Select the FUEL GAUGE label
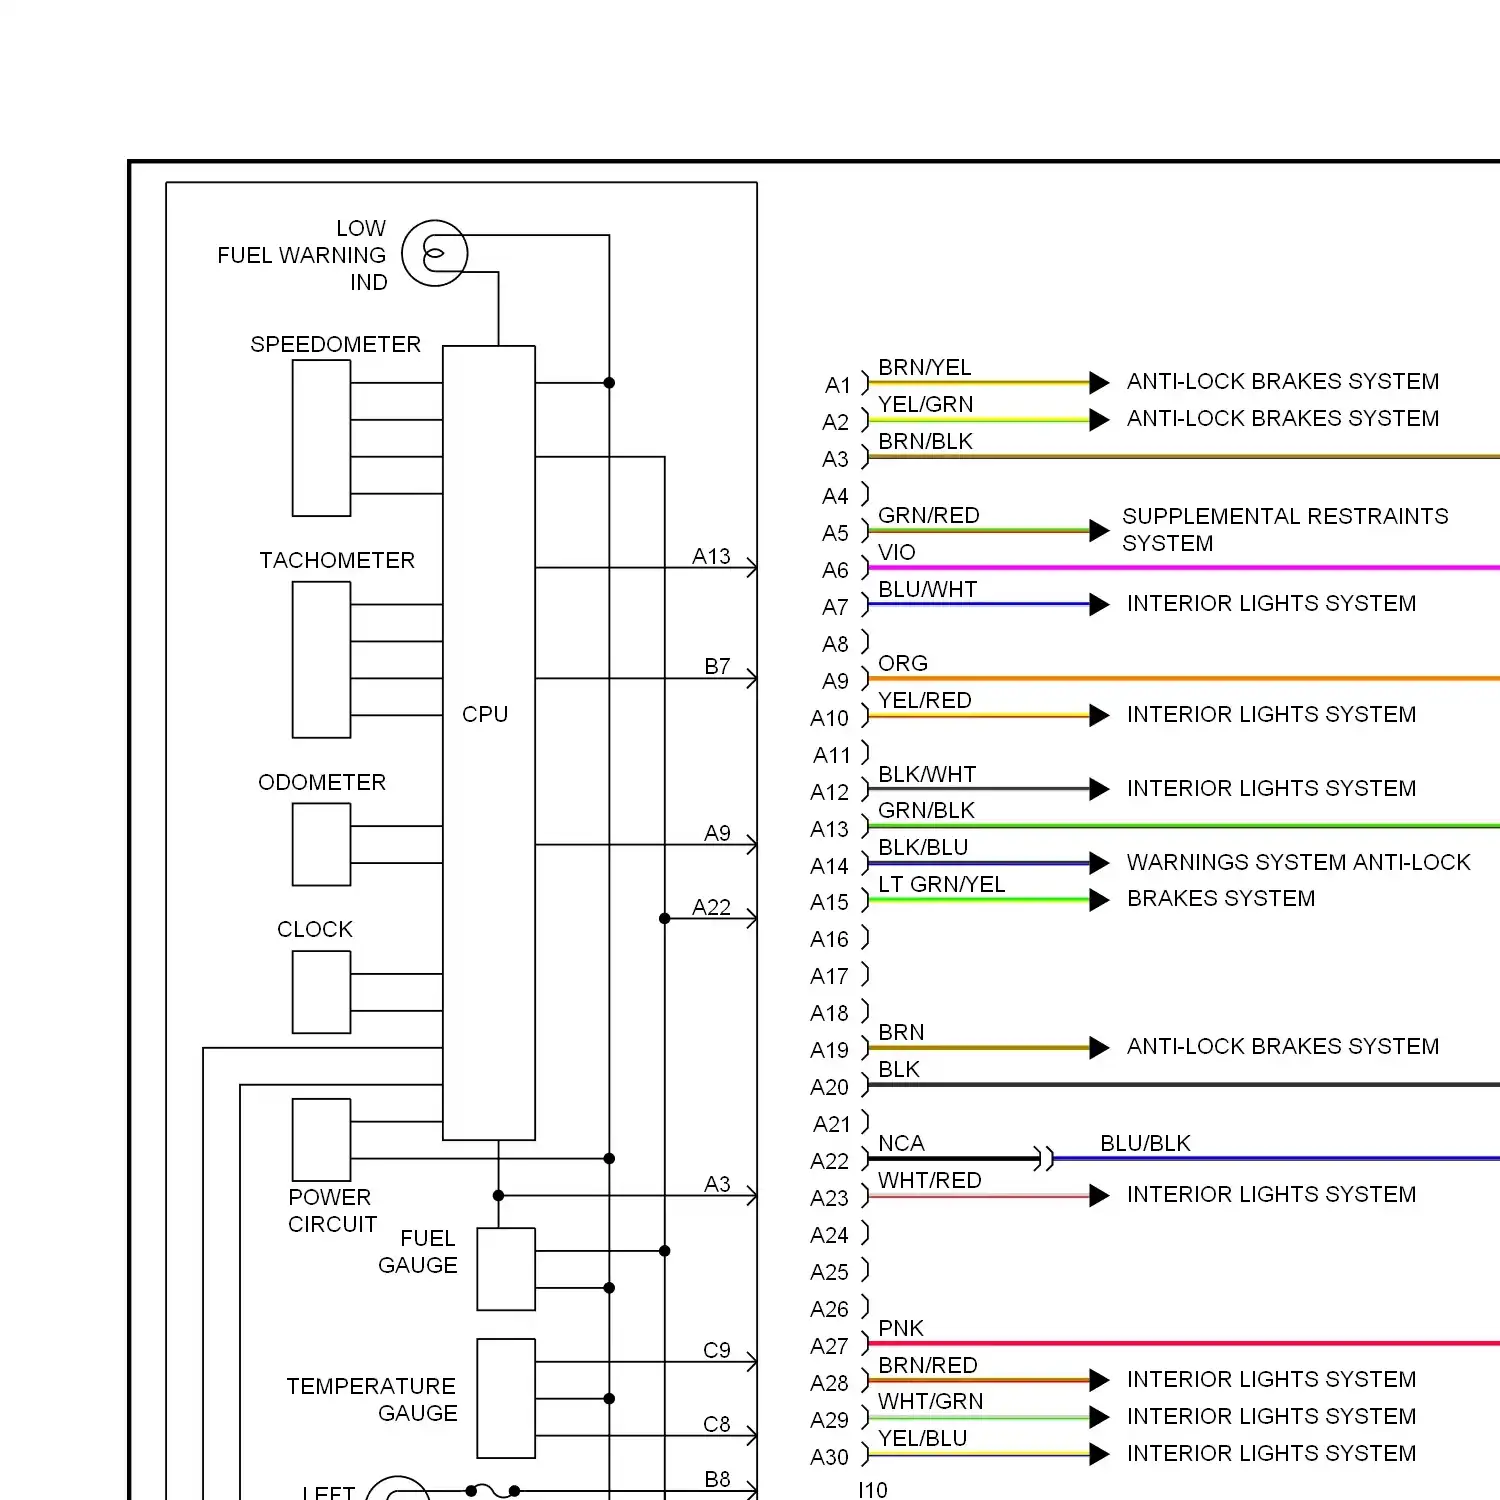The image size is (1500, 1500). pos(418,1251)
